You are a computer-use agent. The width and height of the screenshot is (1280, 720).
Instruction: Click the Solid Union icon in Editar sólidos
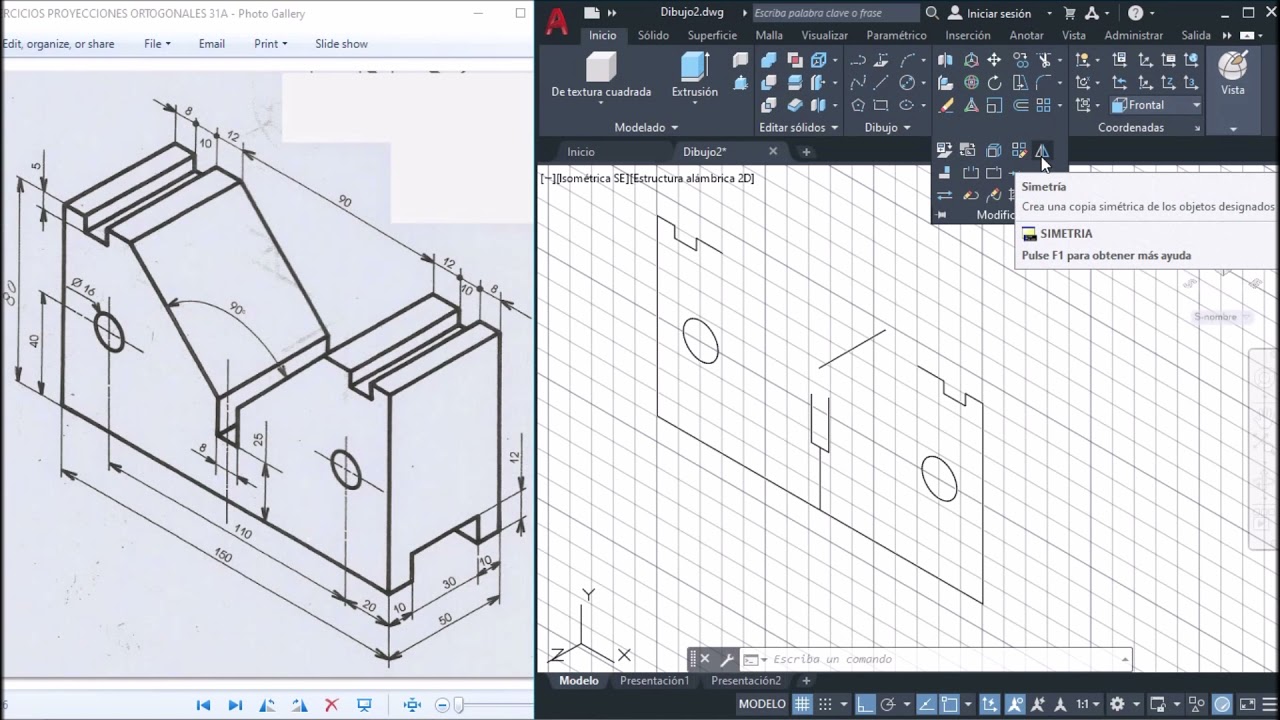tap(768, 60)
